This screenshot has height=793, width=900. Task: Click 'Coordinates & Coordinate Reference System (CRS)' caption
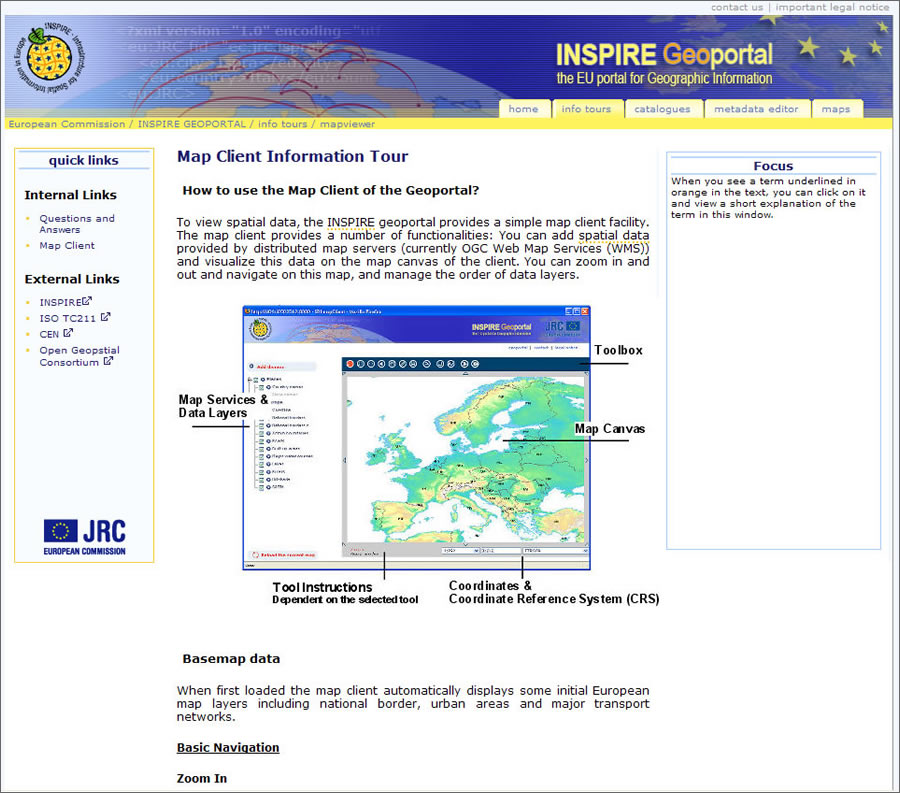click(x=554, y=592)
